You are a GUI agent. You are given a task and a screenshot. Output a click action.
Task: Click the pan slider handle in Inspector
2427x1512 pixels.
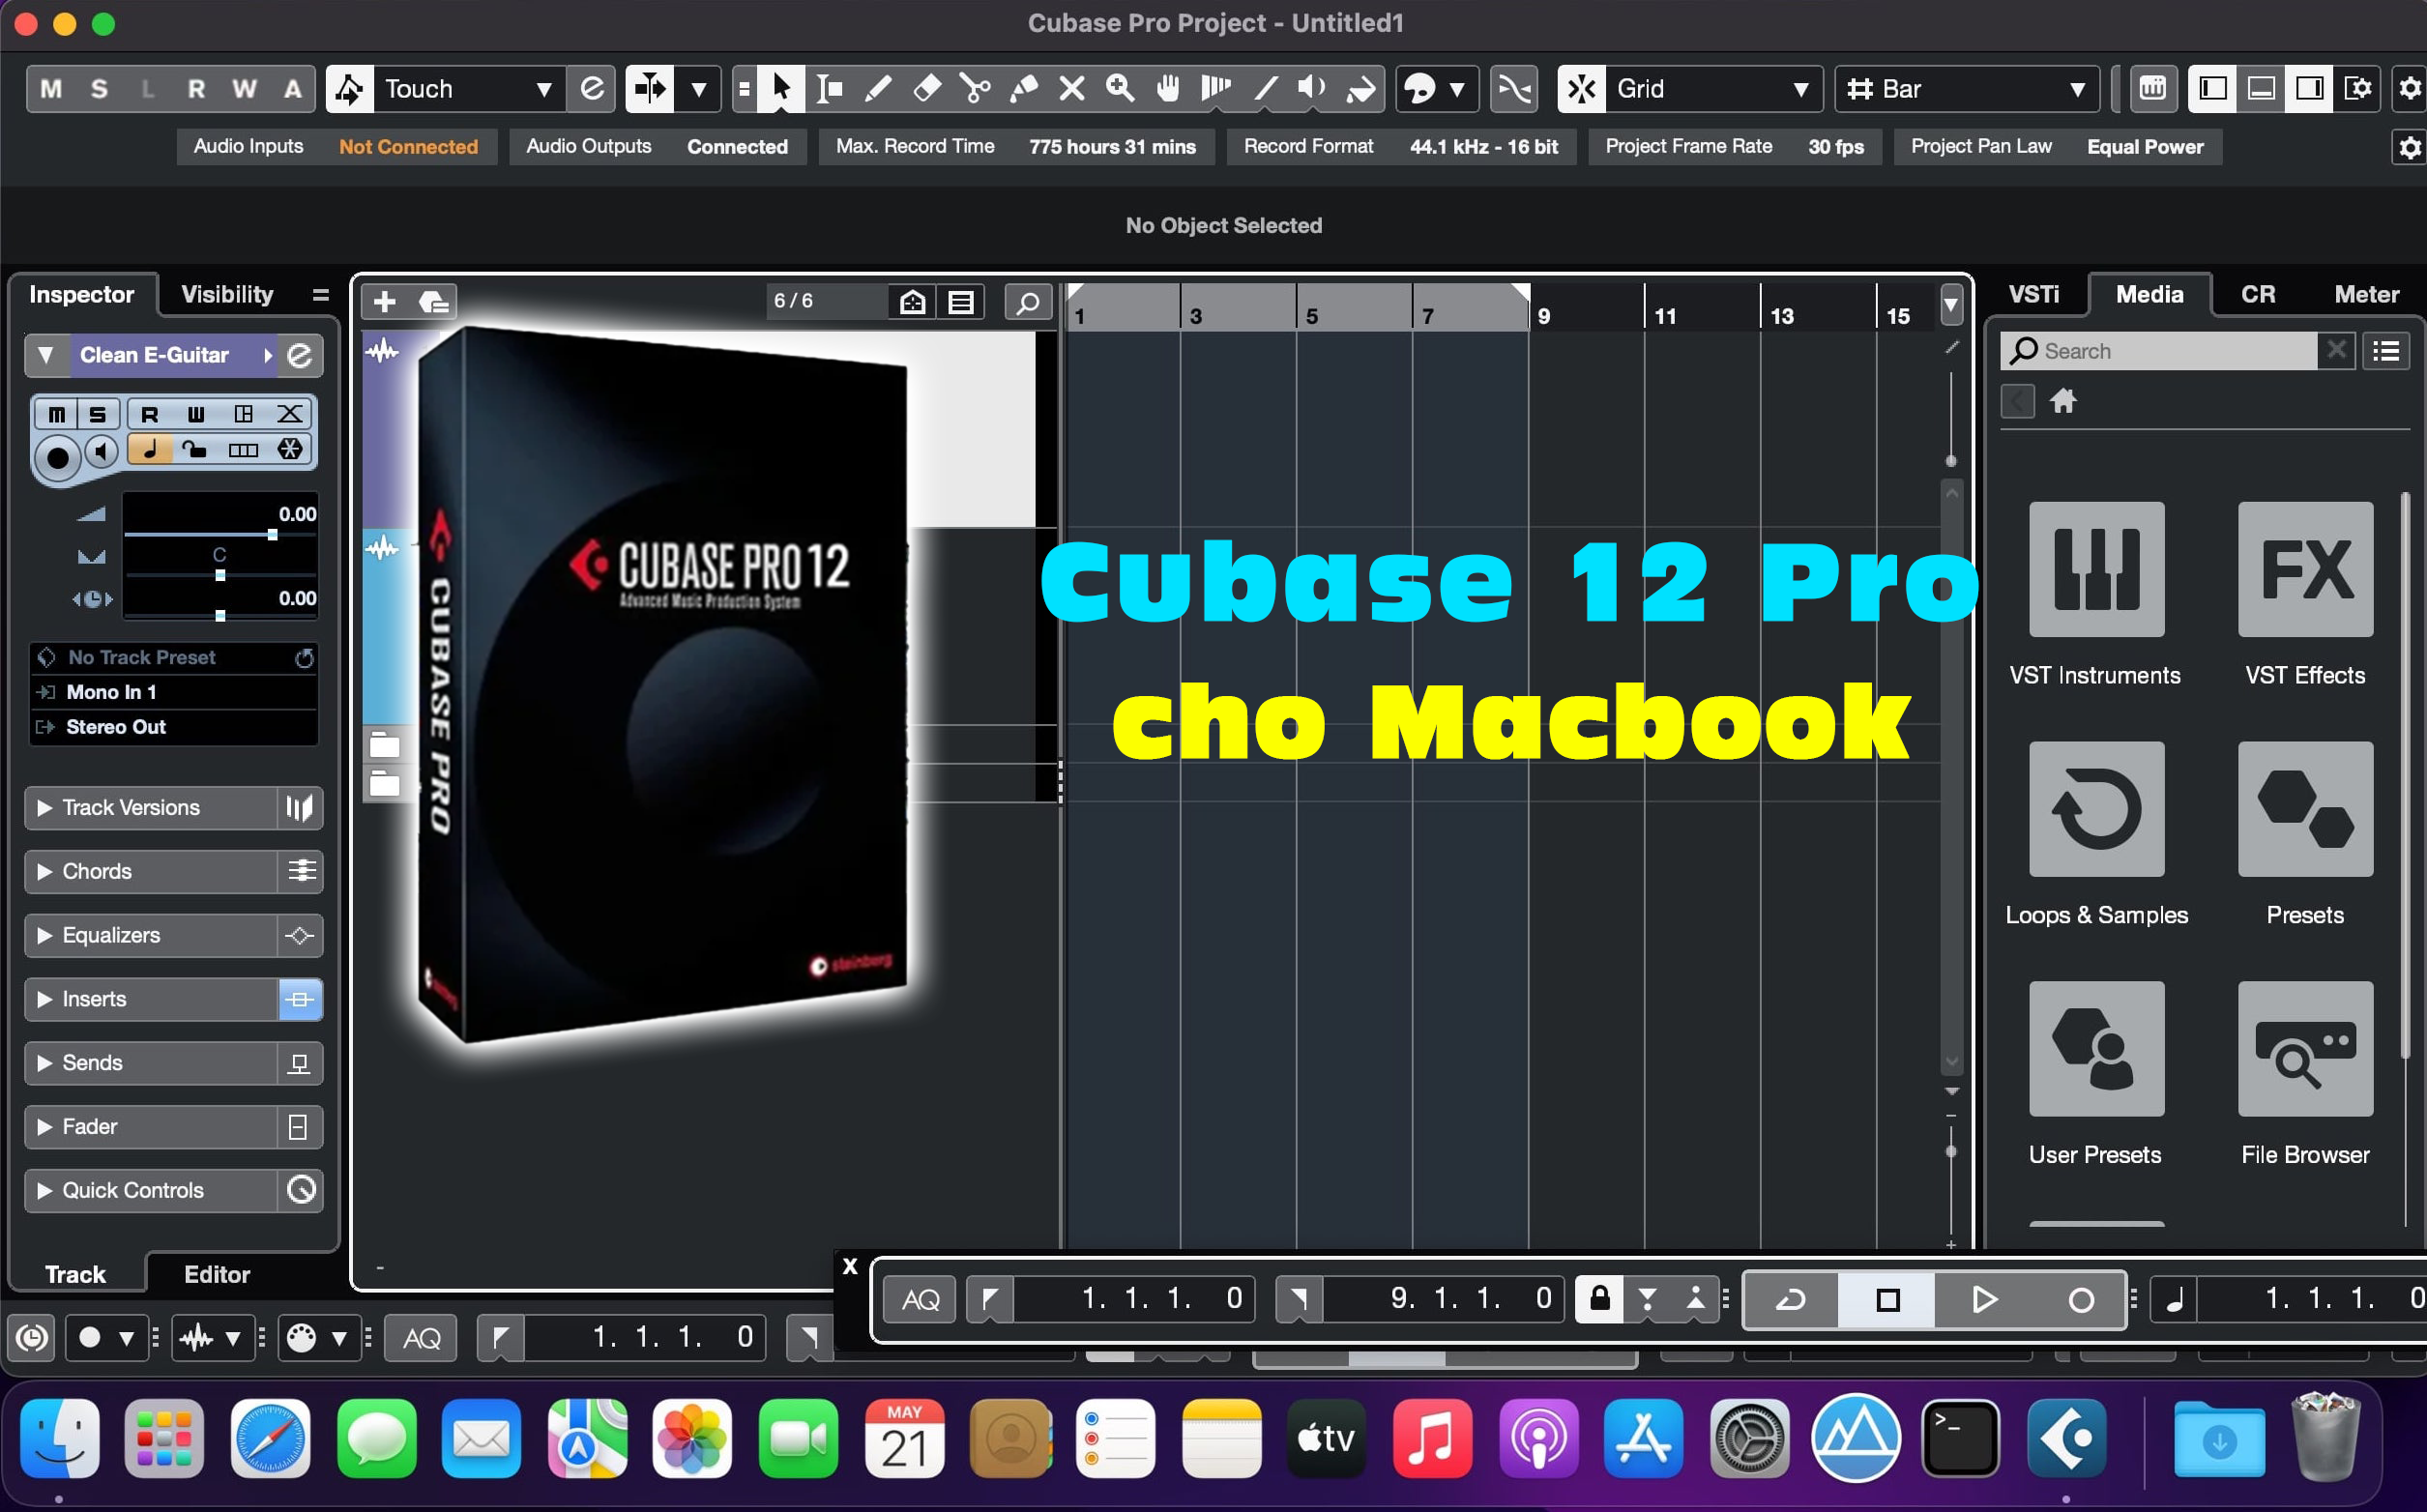point(220,576)
